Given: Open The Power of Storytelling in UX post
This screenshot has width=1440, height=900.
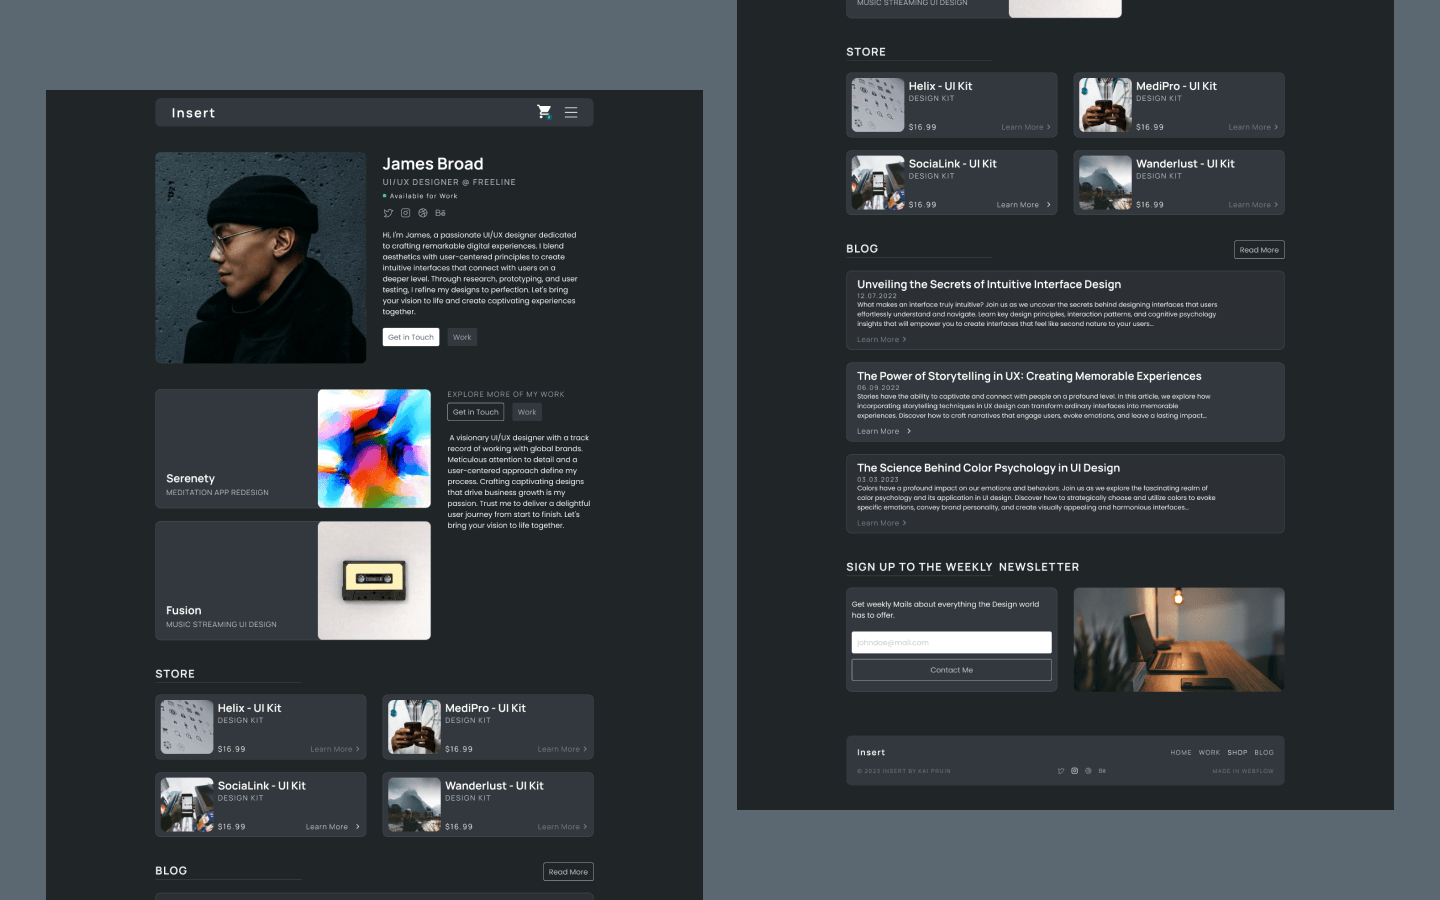Looking at the screenshot, I should 1029,377.
